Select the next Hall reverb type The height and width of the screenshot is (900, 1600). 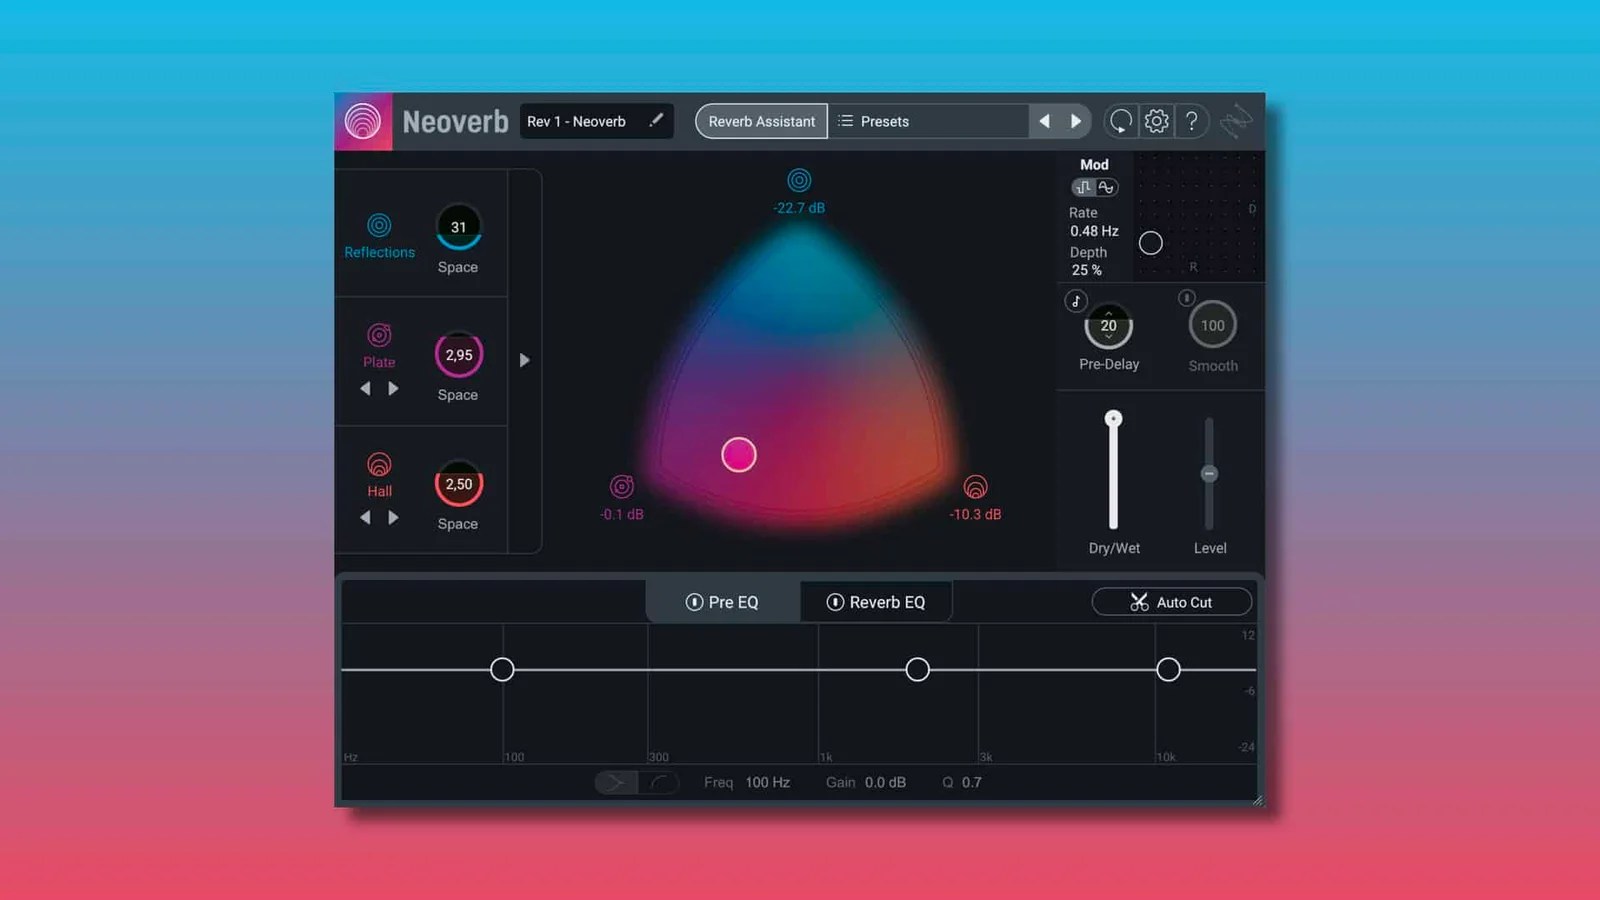click(393, 517)
